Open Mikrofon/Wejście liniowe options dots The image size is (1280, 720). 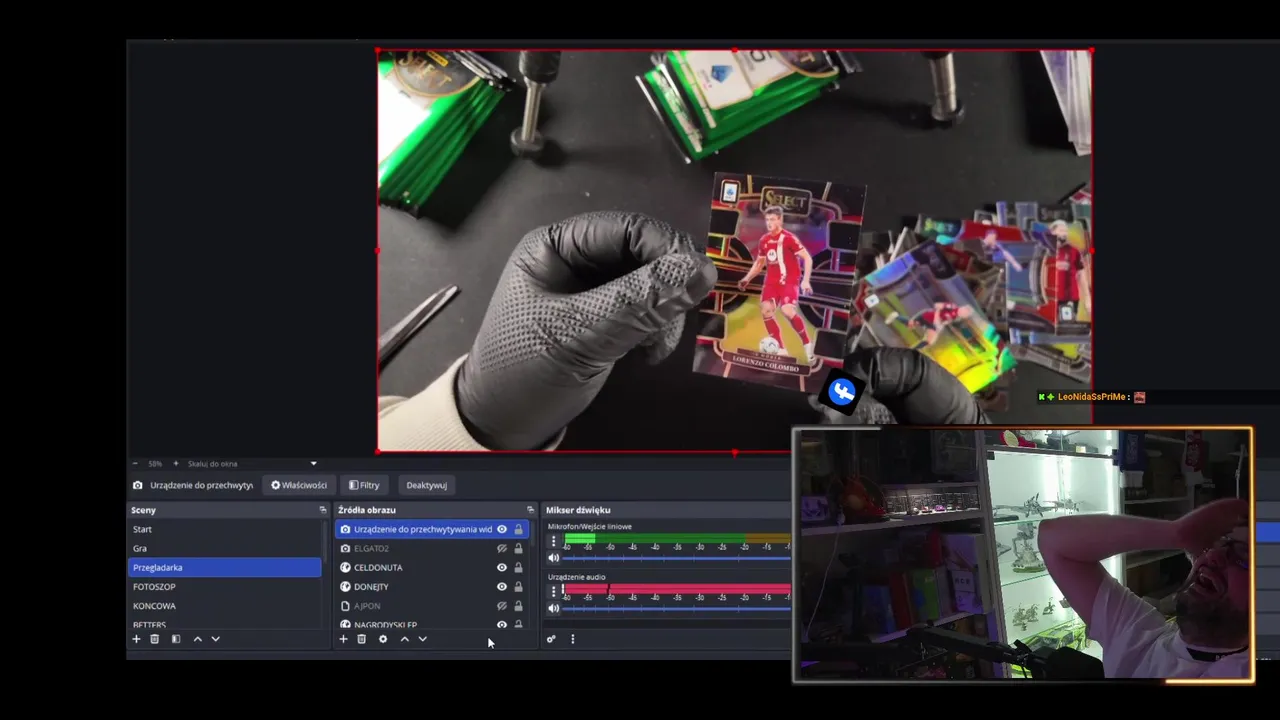(553, 541)
